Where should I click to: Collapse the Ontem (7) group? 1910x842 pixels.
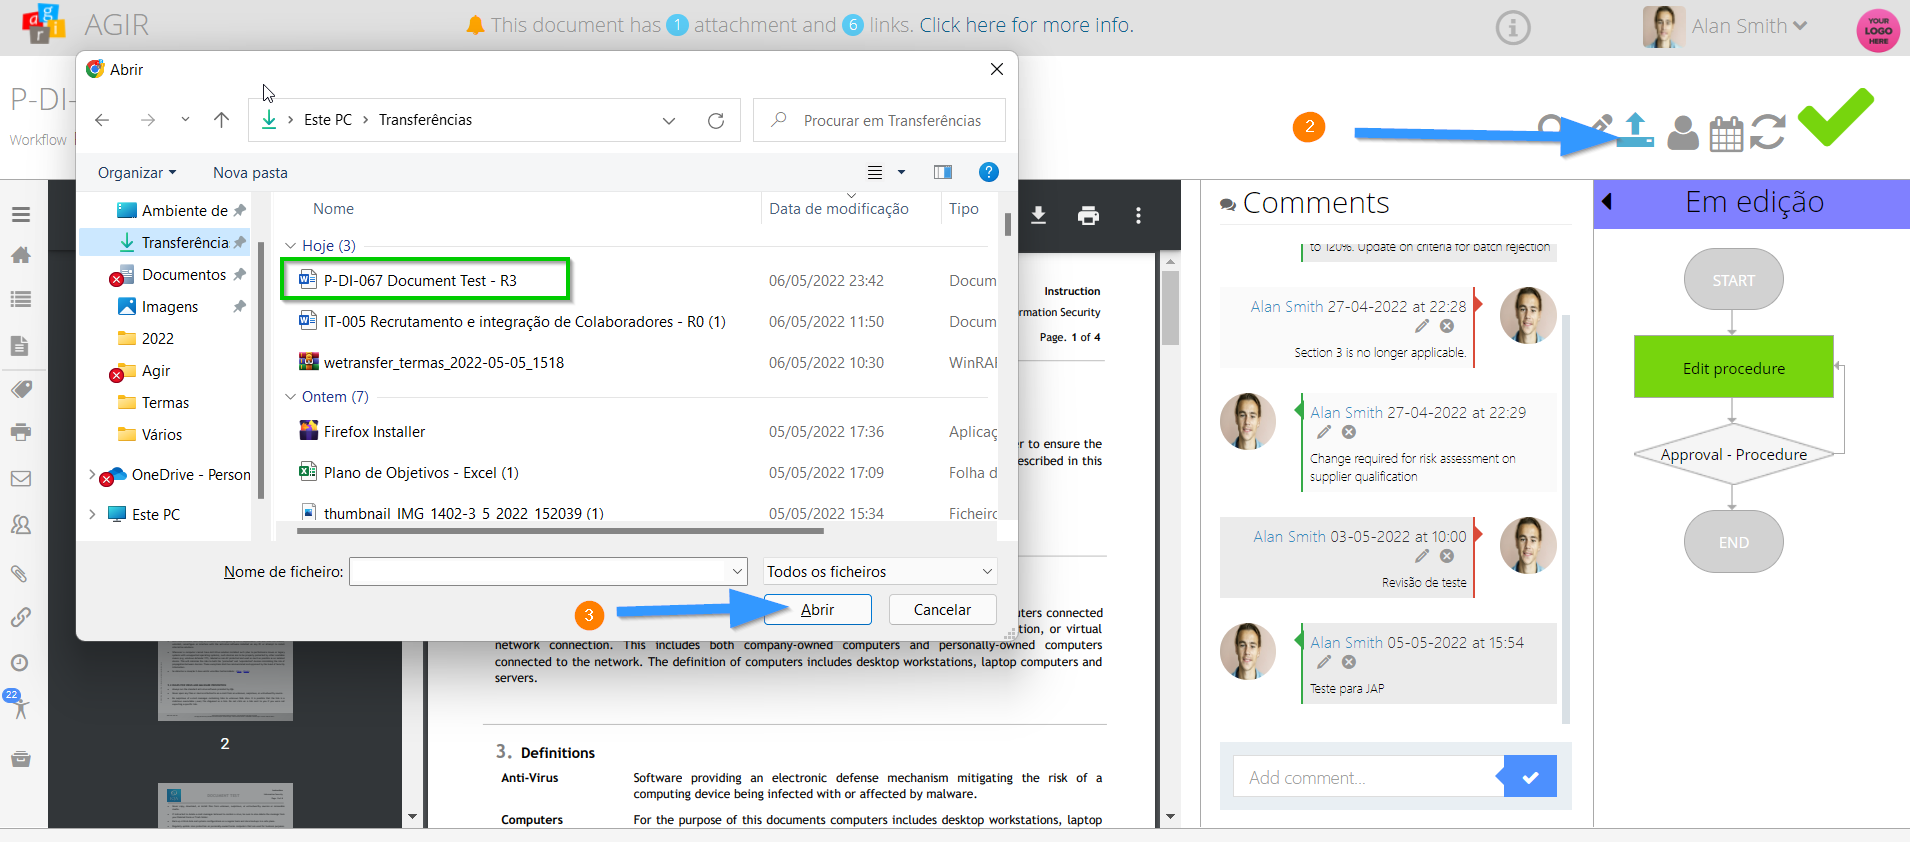tap(291, 397)
